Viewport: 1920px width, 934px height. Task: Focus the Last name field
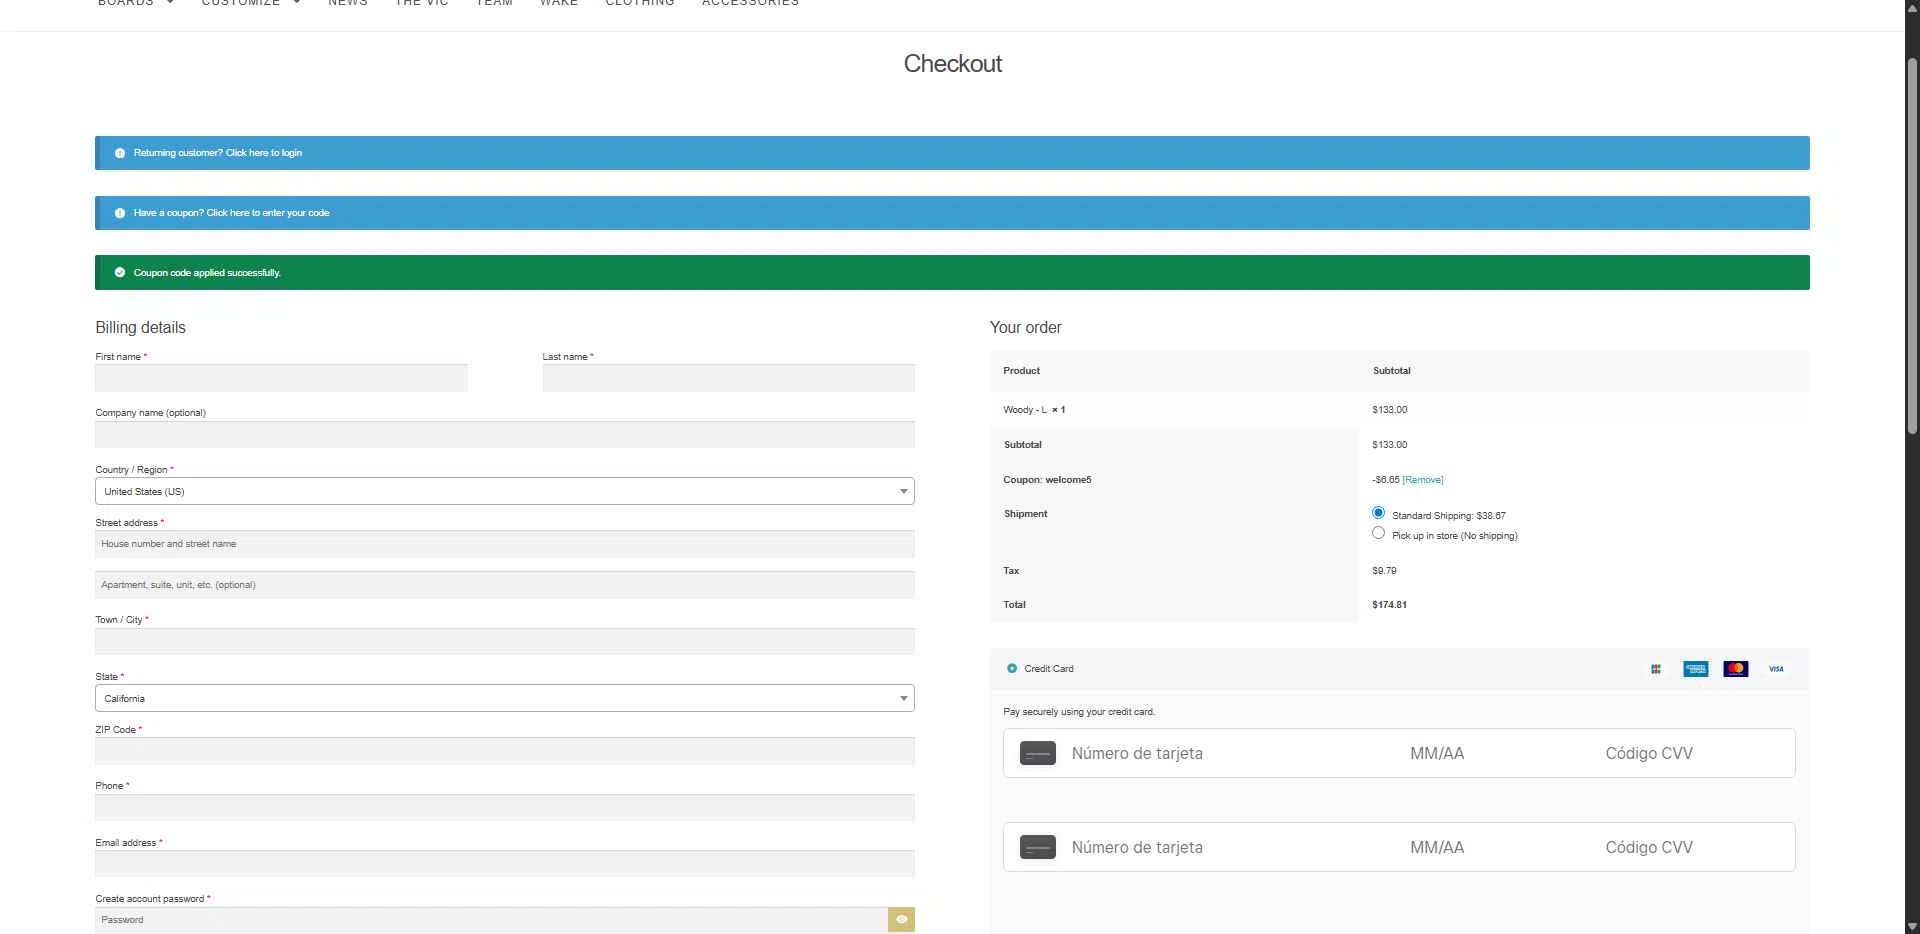(729, 378)
